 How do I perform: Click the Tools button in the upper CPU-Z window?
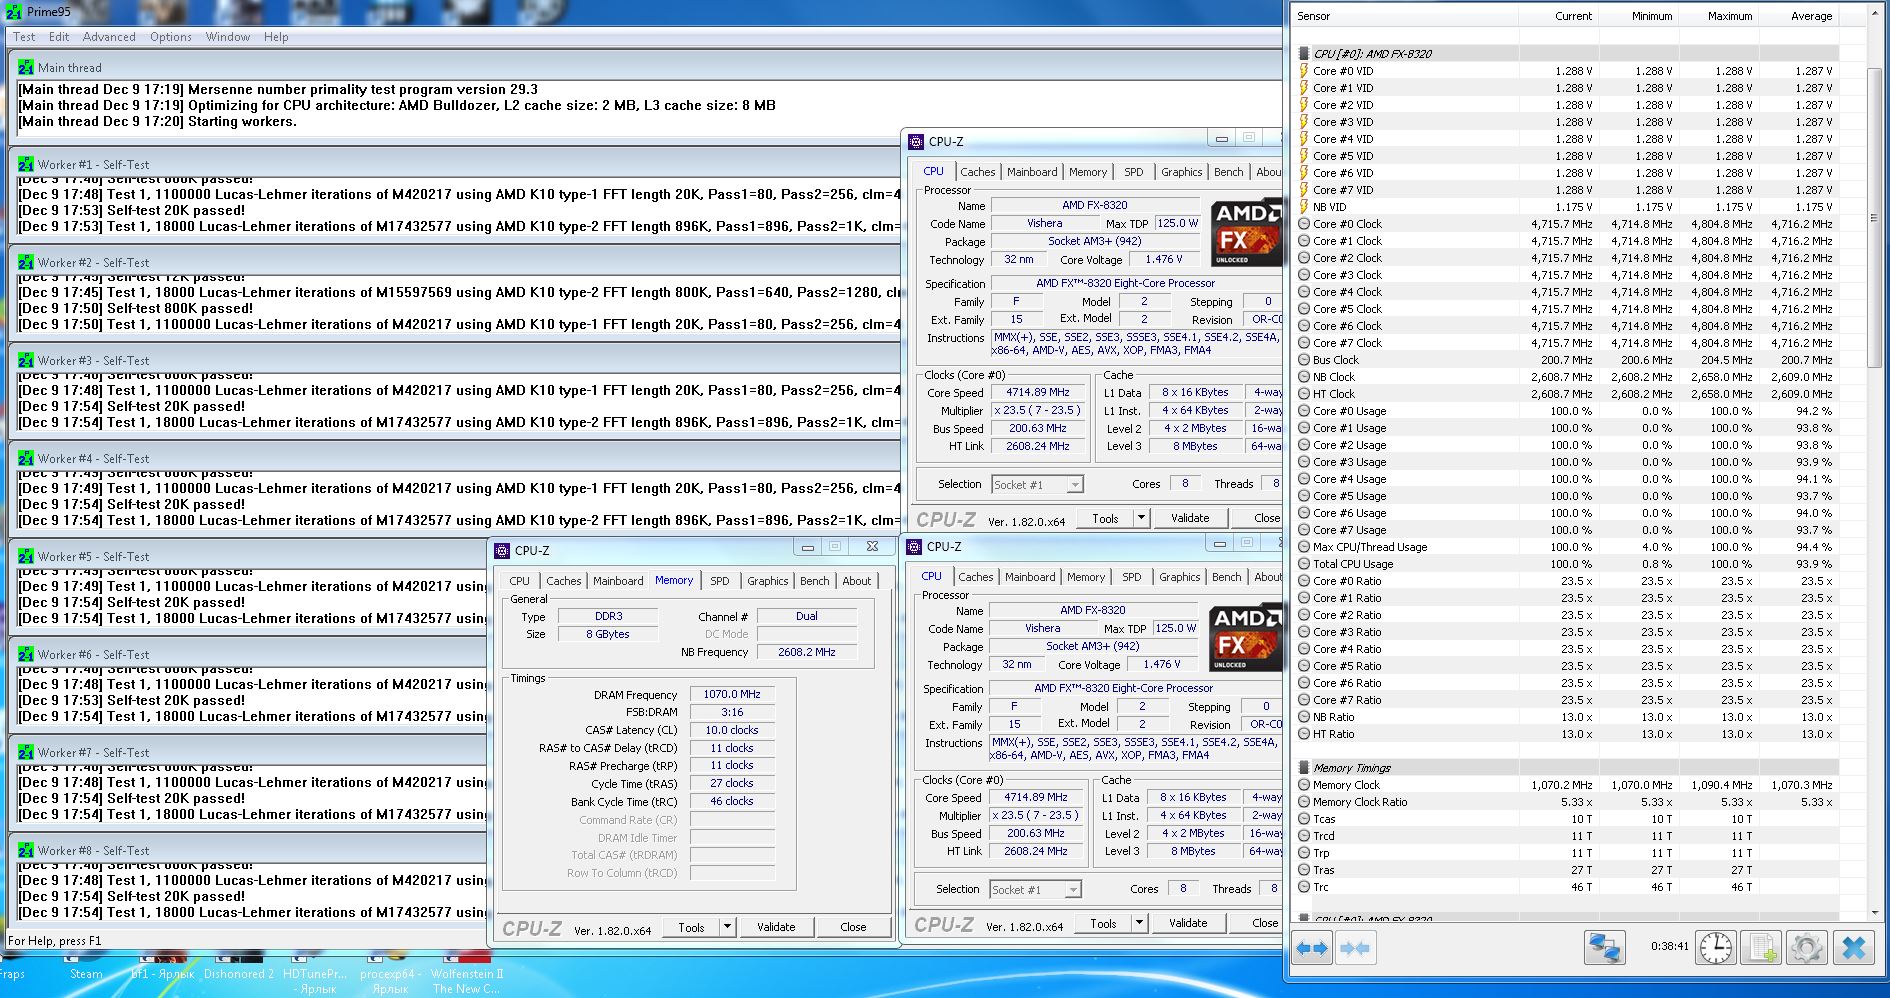tap(1105, 518)
